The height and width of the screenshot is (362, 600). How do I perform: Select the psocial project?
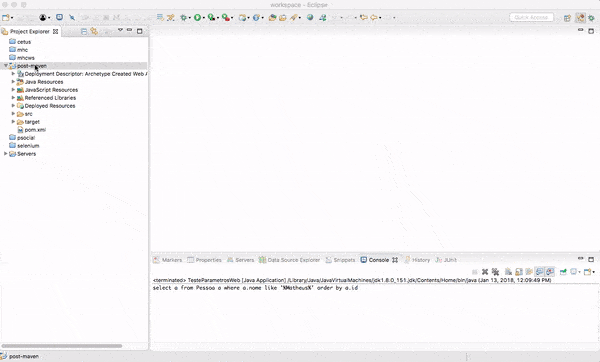coord(26,138)
